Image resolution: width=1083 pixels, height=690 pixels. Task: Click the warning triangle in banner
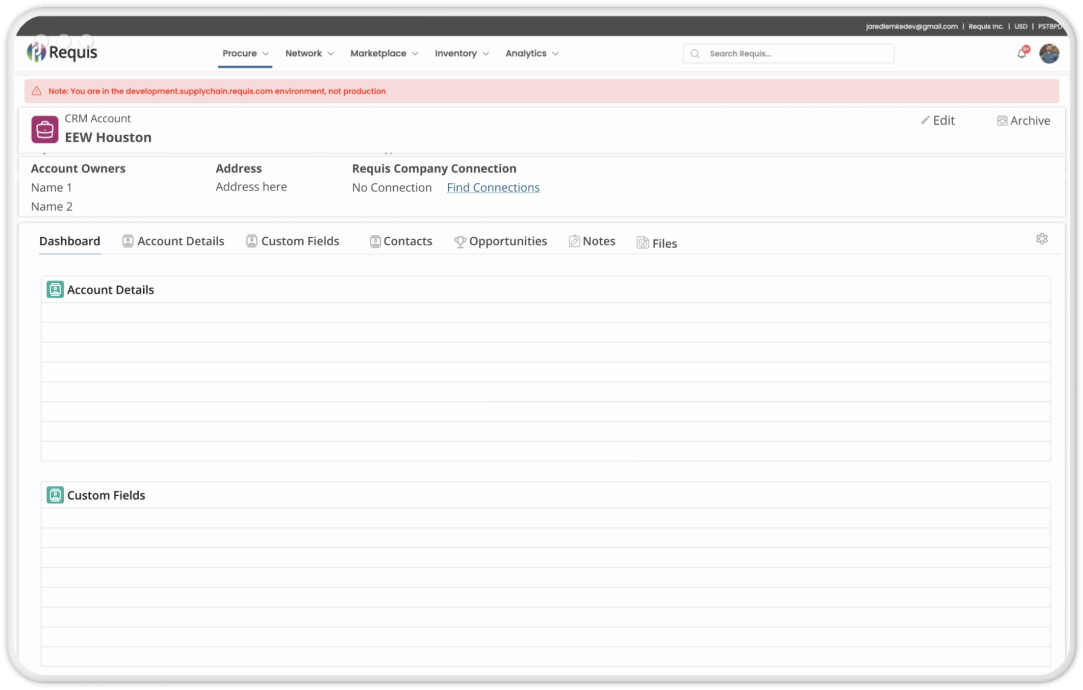click(37, 91)
